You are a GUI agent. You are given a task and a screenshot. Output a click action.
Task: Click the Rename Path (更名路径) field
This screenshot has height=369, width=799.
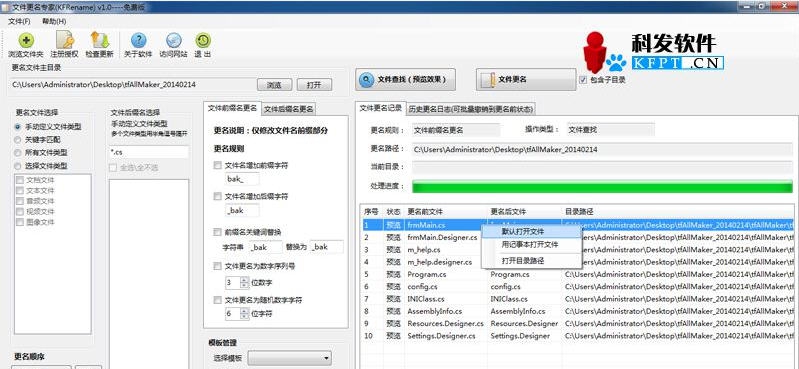(x=602, y=150)
